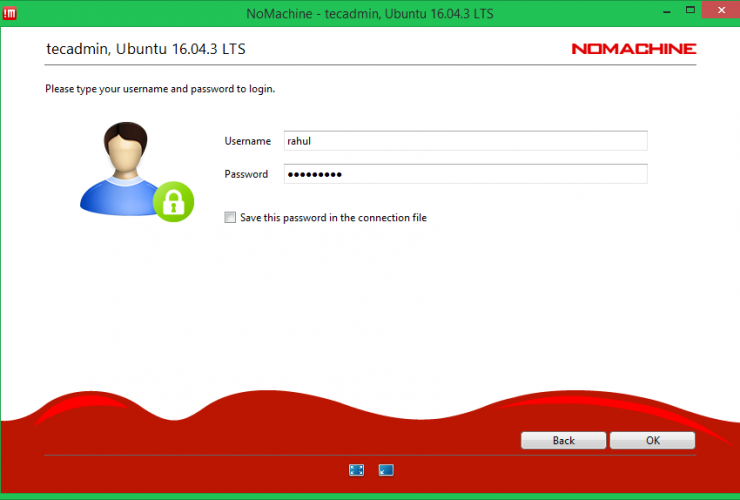Focus the Username field containing rahul
Viewport: 740px width, 500px height.
click(465, 141)
